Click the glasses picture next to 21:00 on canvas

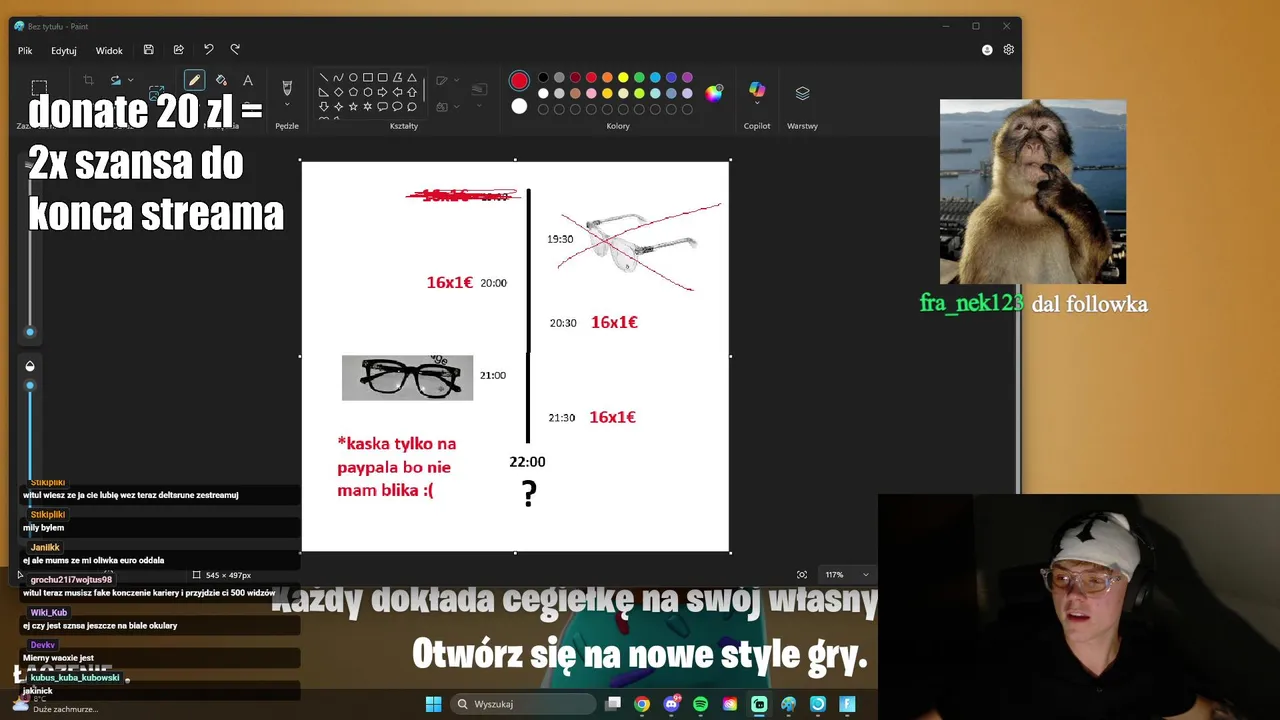coord(408,377)
